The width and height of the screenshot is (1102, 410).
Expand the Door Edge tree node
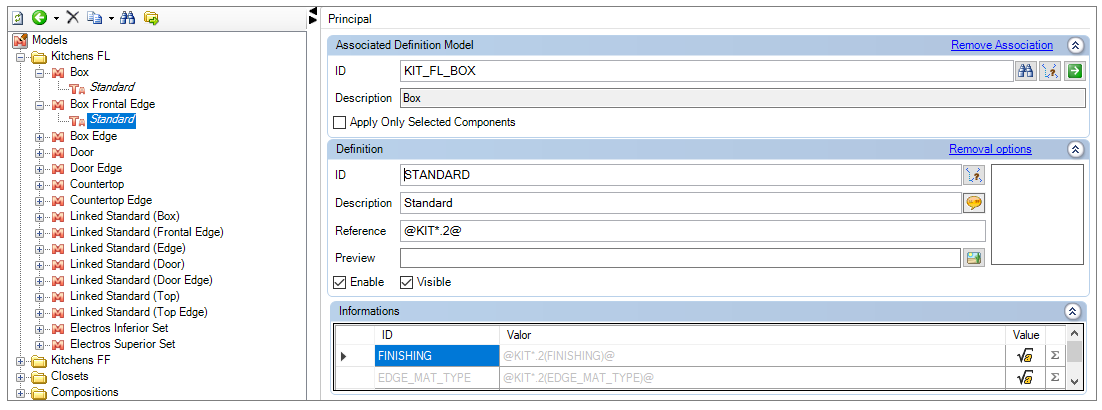tap(40, 168)
